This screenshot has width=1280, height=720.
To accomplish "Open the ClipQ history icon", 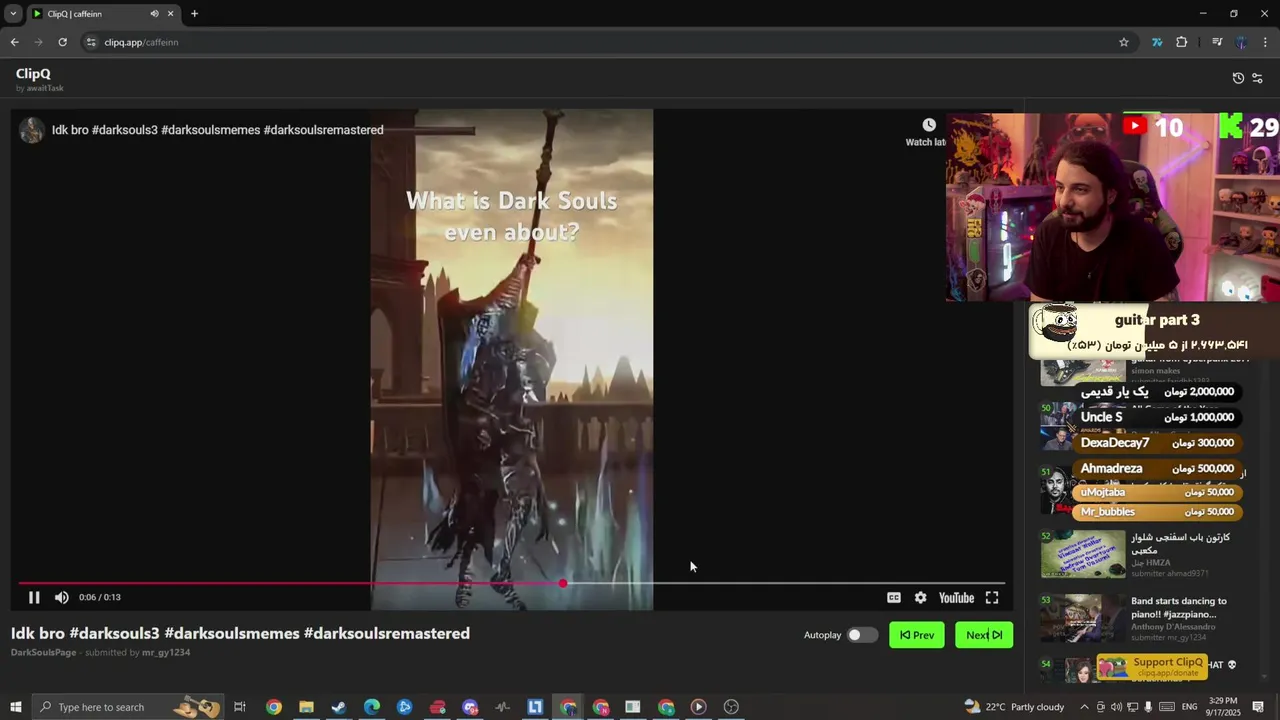I will [1238, 78].
